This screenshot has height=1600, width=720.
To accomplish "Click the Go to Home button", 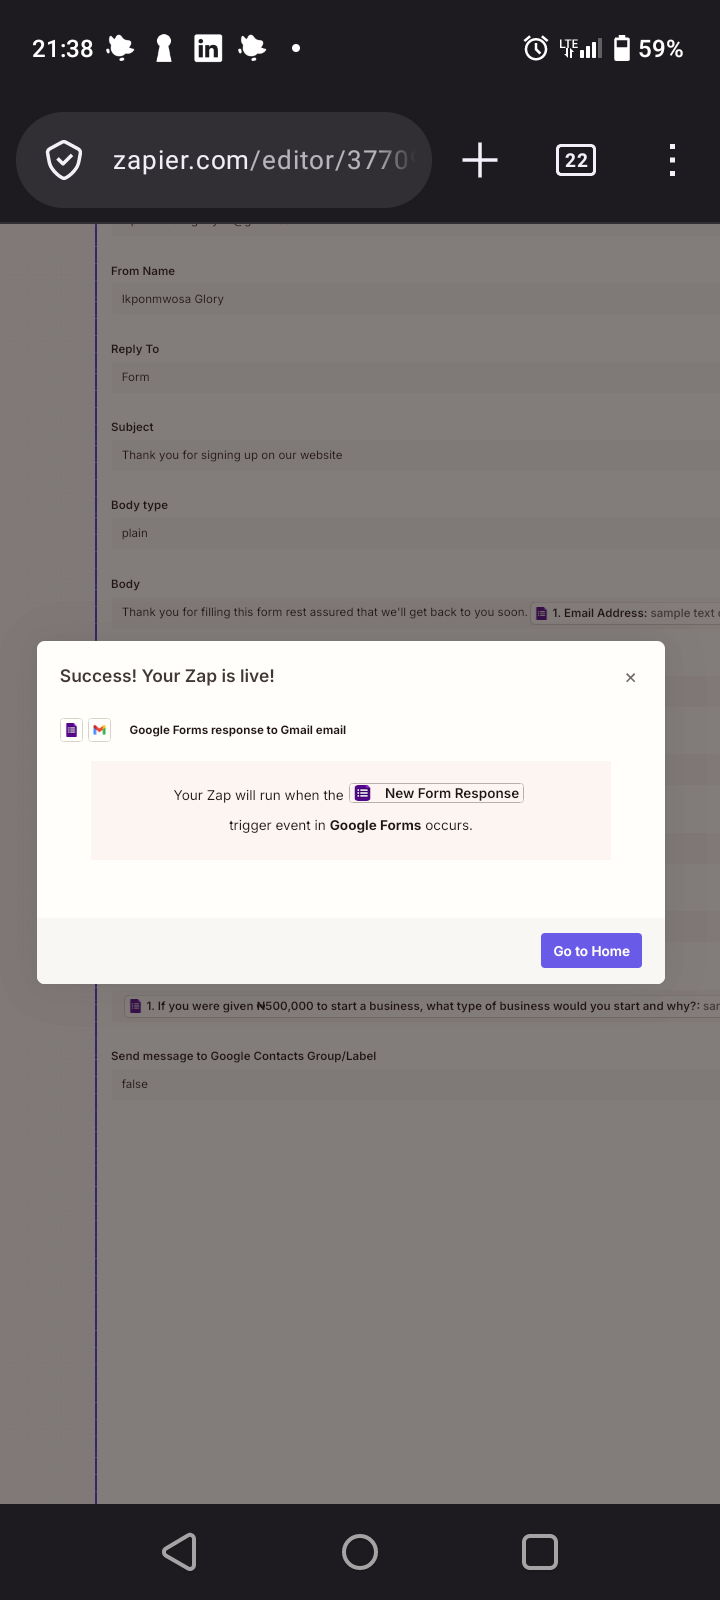I will pyautogui.click(x=591, y=951).
